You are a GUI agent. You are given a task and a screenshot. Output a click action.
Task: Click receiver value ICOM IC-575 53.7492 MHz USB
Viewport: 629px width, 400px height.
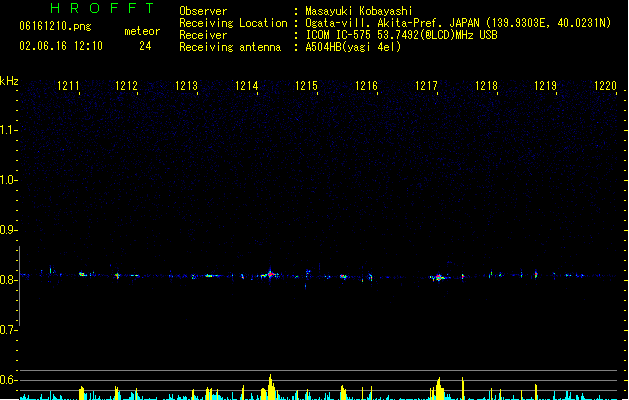click(x=402, y=35)
